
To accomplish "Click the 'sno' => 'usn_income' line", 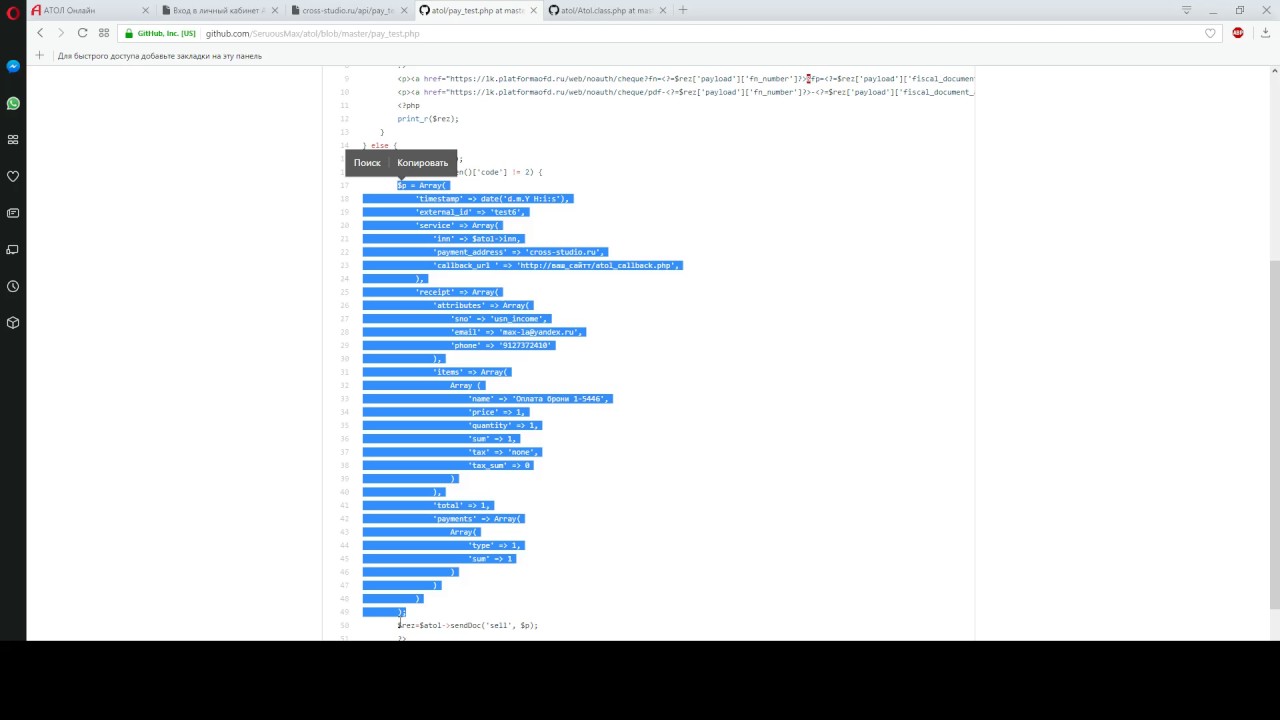I will click(x=498, y=319).
